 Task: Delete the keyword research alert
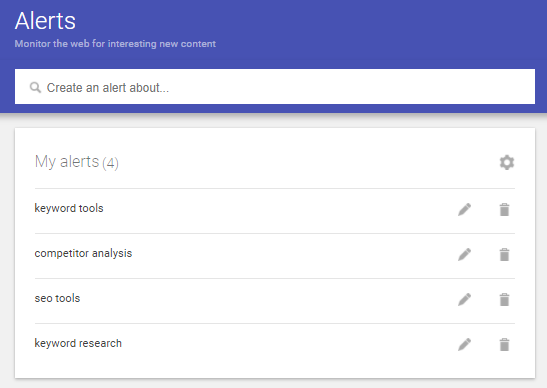tap(504, 344)
